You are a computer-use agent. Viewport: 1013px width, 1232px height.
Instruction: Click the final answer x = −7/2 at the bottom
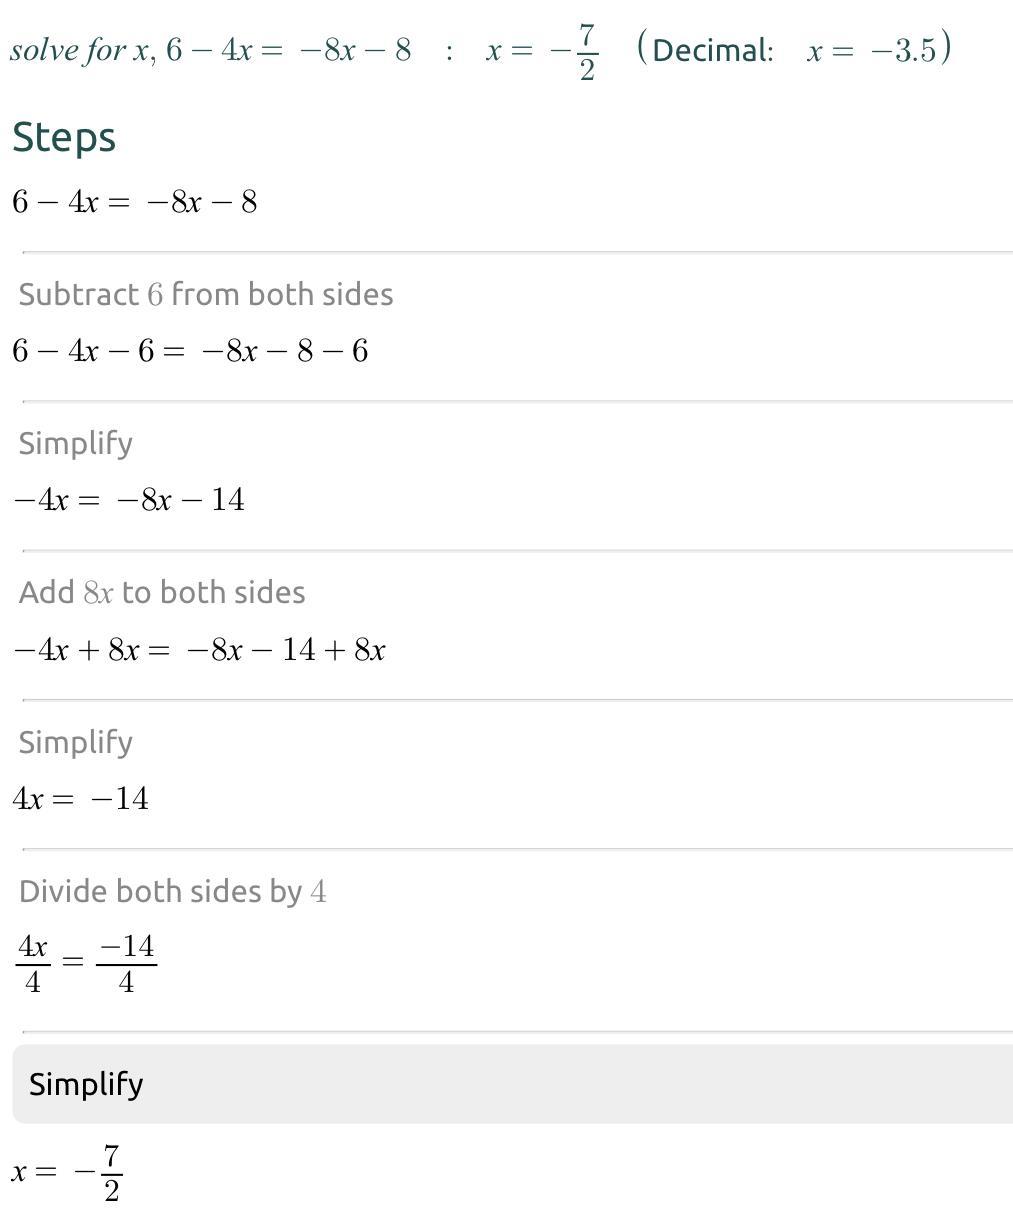(68, 1173)
